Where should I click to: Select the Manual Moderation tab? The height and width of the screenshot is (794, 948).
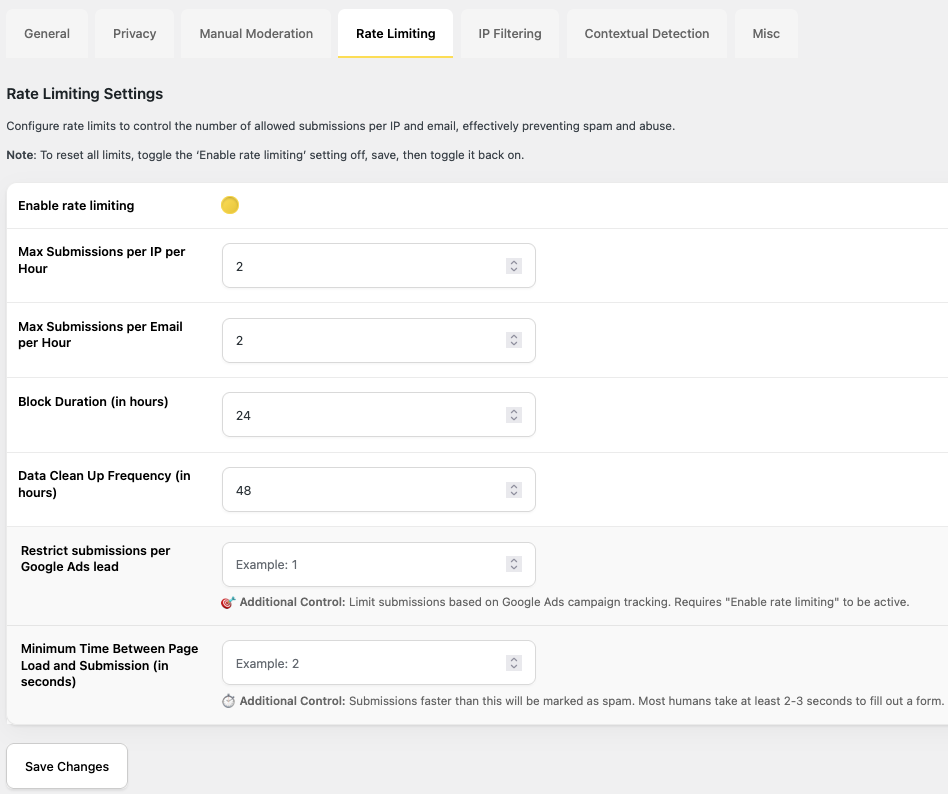pos(255,33)
